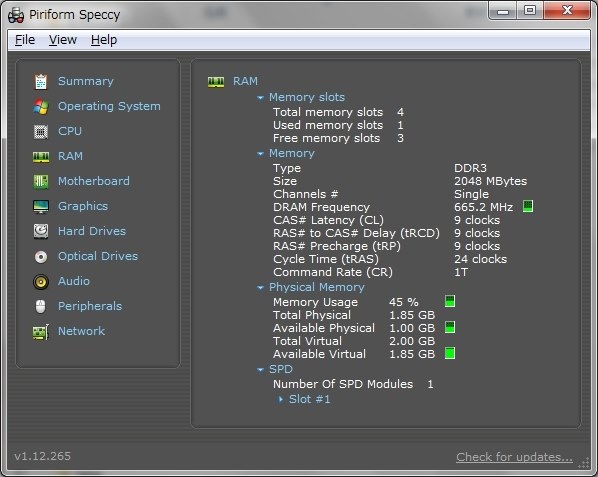Click the Channels # Single value
The image size is (598, 477).
coord(471,194)
